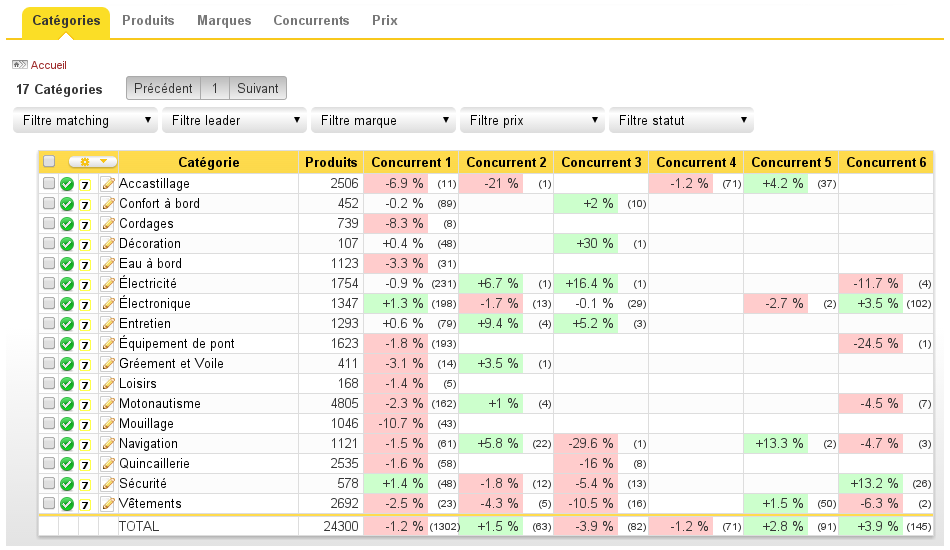Check the Vêtements row checkbox
Viewport: 950px width, 550px height.
coord(49,503)
